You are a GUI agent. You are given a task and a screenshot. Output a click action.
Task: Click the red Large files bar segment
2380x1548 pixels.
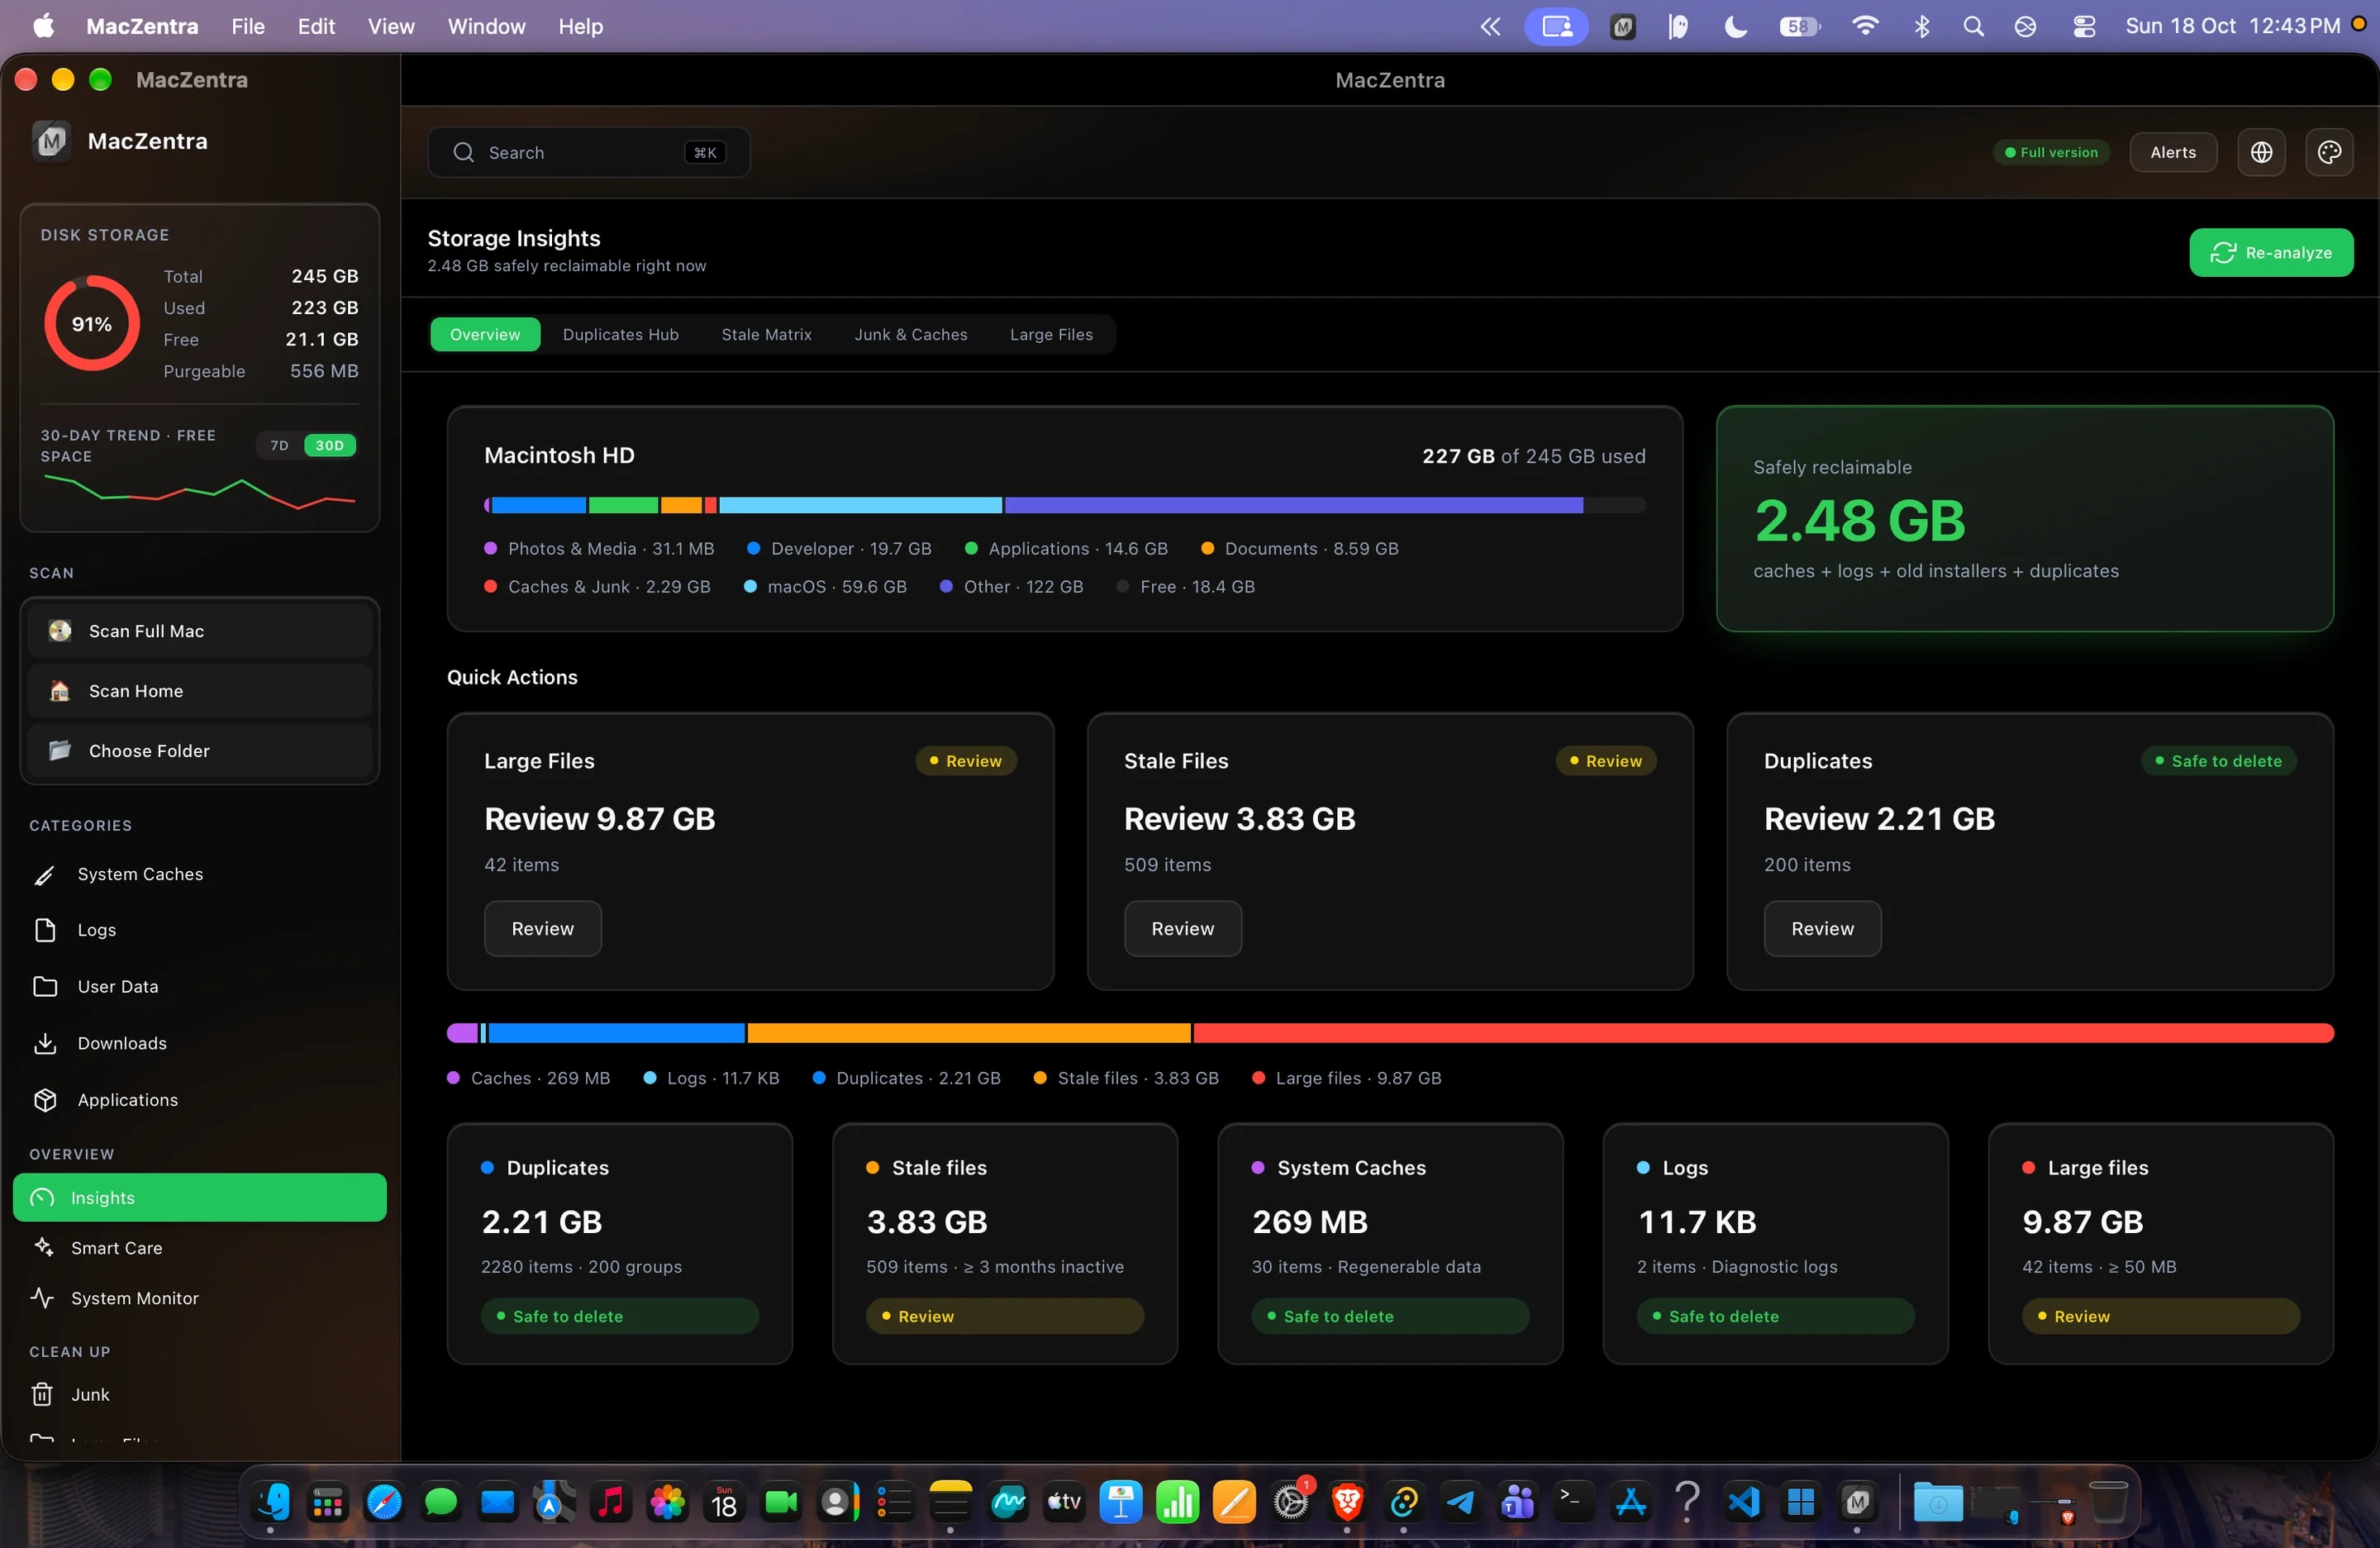(x=1763, y=1033)
